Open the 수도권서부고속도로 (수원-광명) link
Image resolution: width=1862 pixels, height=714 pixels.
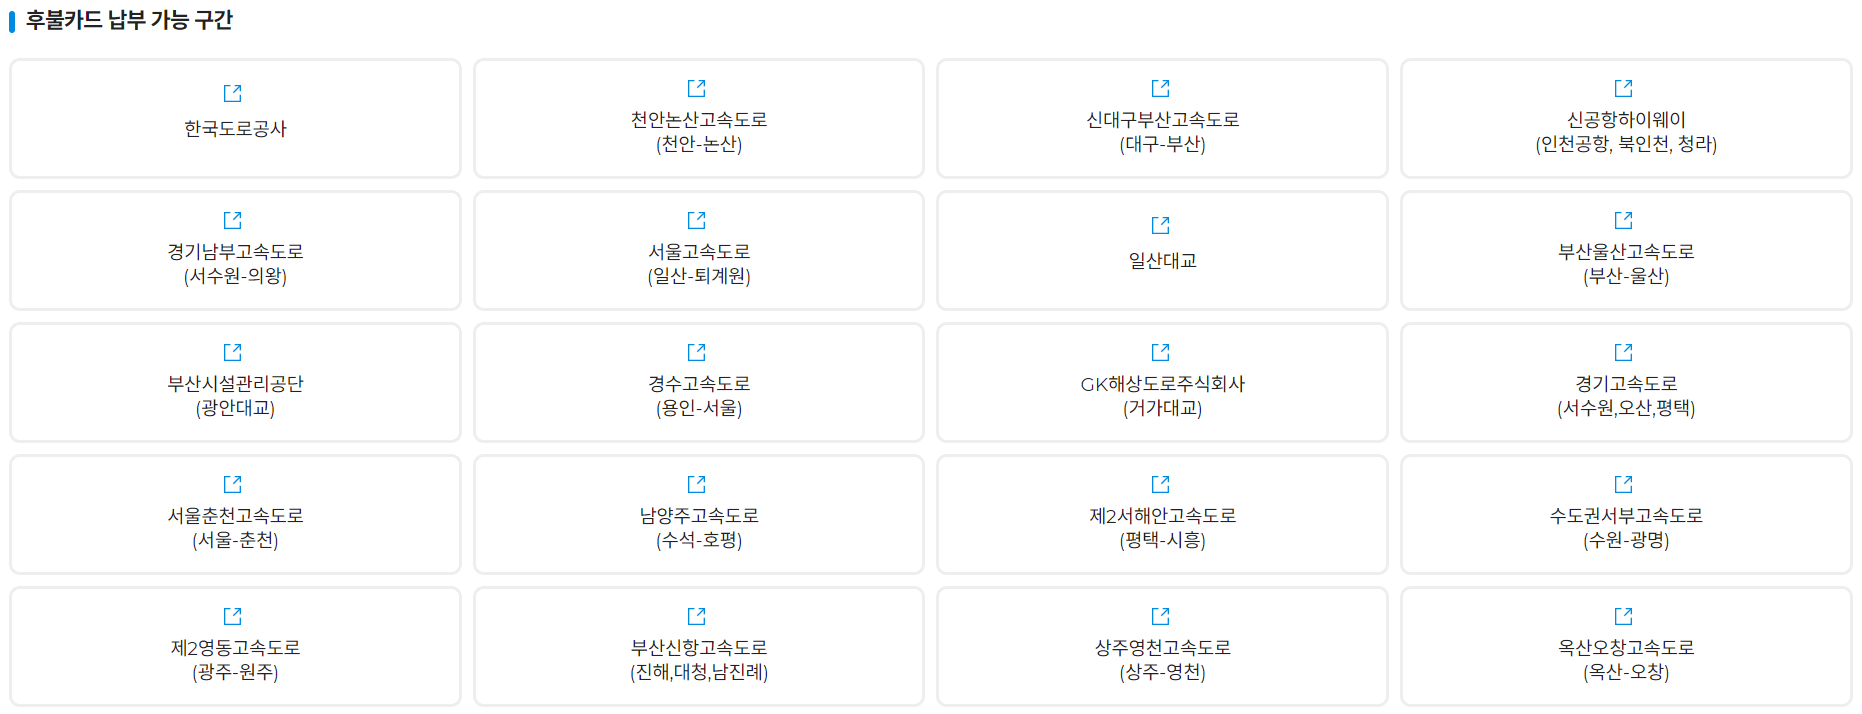1624,514
